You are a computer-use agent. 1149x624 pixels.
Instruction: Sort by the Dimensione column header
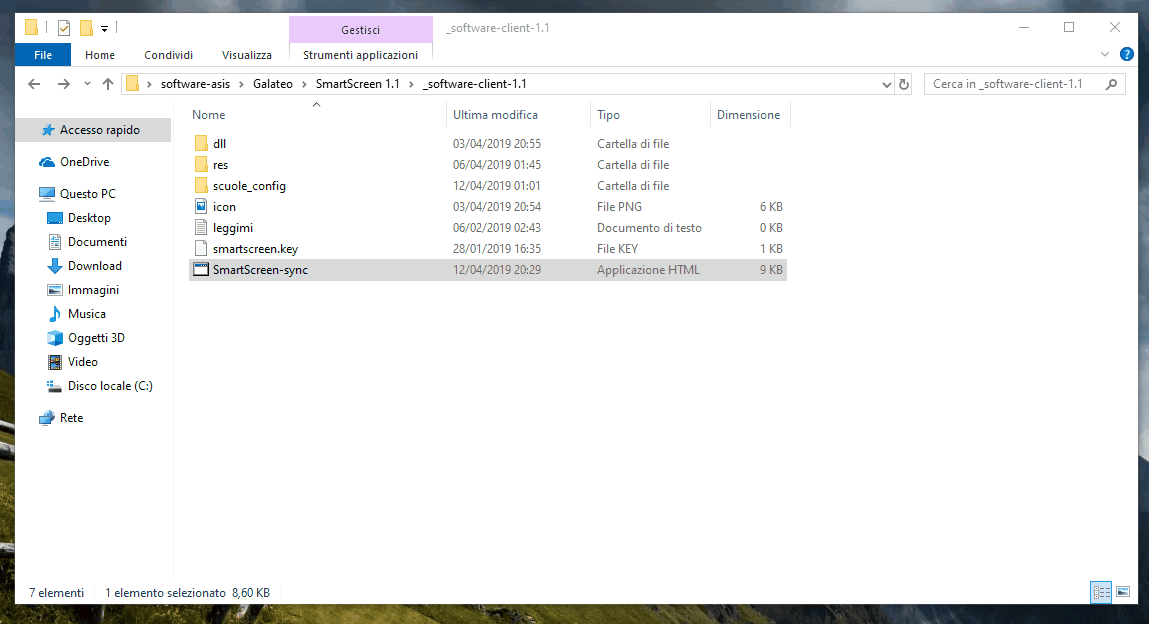coord(750,115)
